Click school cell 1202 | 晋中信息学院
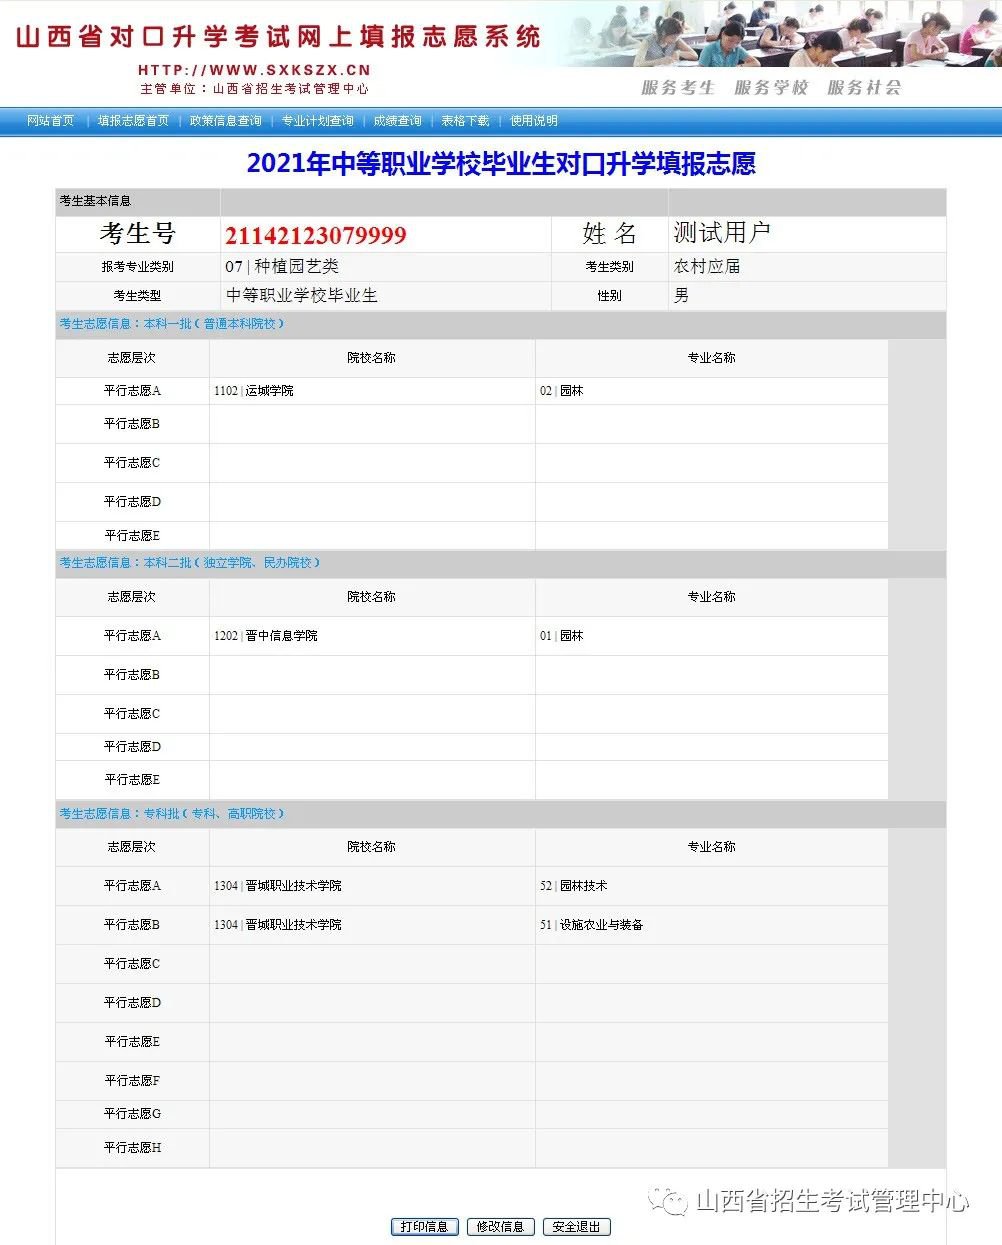 pos(266,636)
